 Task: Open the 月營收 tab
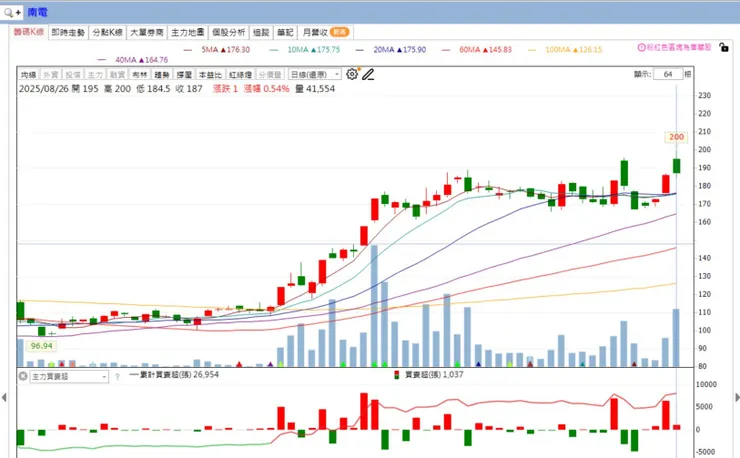(x=326, y=32)
